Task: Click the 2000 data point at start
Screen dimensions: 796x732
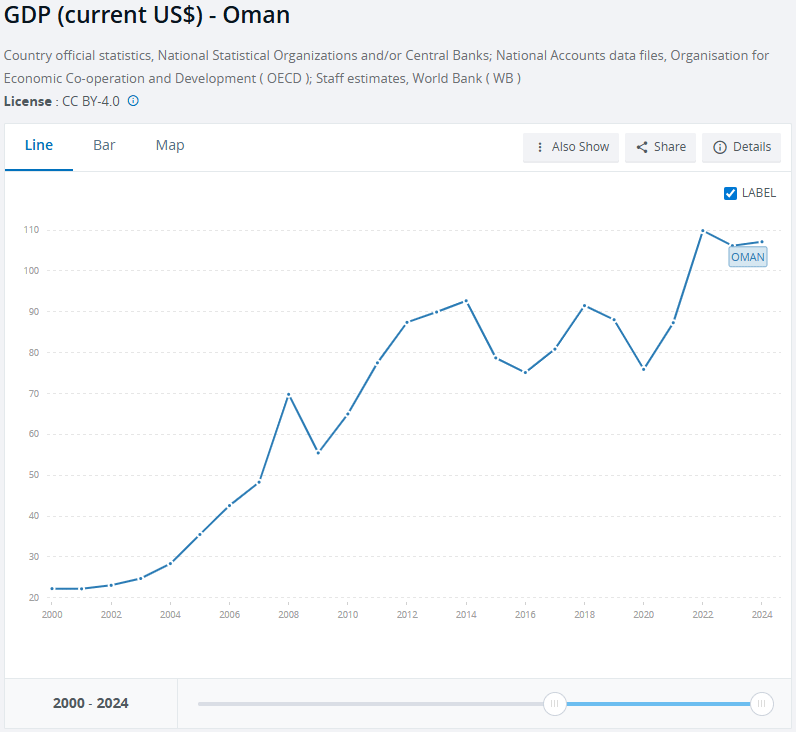Action: (52, 589)
